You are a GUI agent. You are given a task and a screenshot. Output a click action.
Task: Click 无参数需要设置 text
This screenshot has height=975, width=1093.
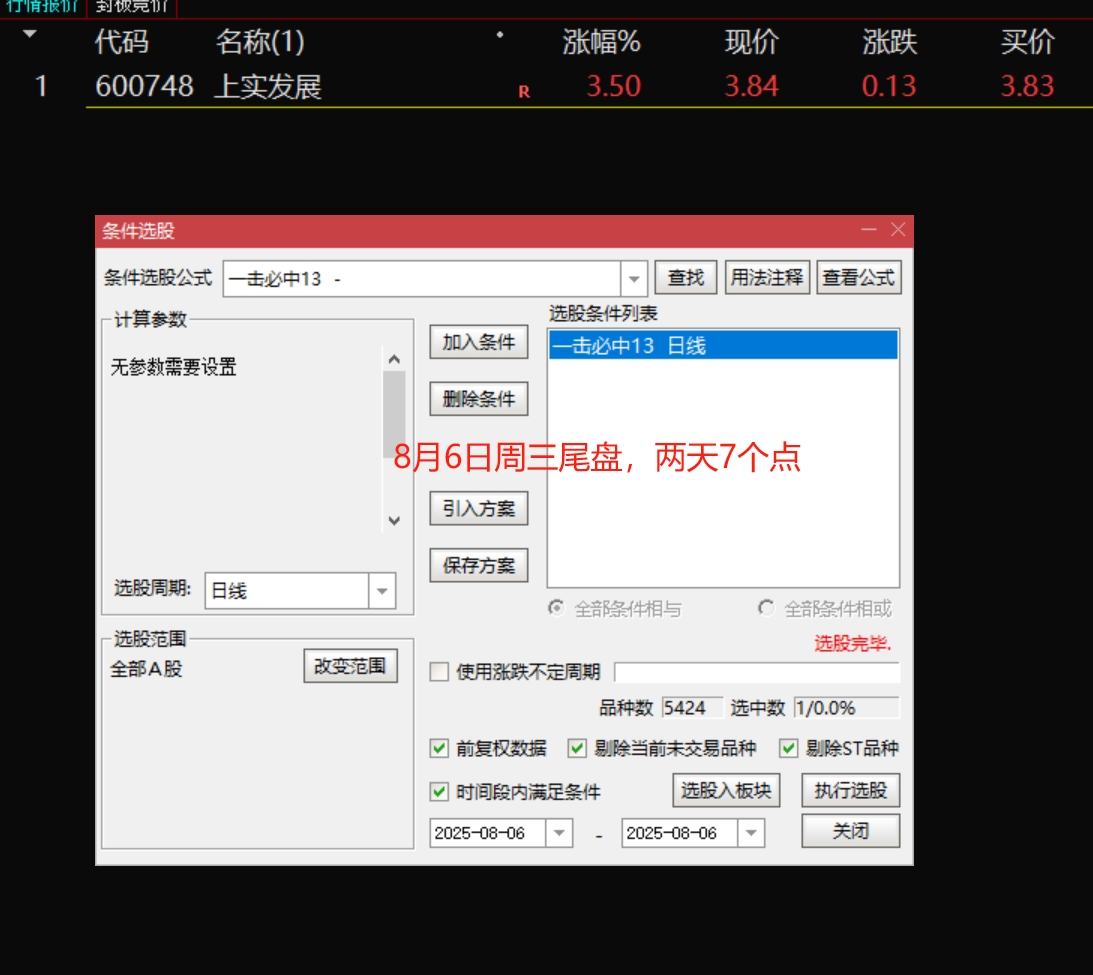[174, 367]
